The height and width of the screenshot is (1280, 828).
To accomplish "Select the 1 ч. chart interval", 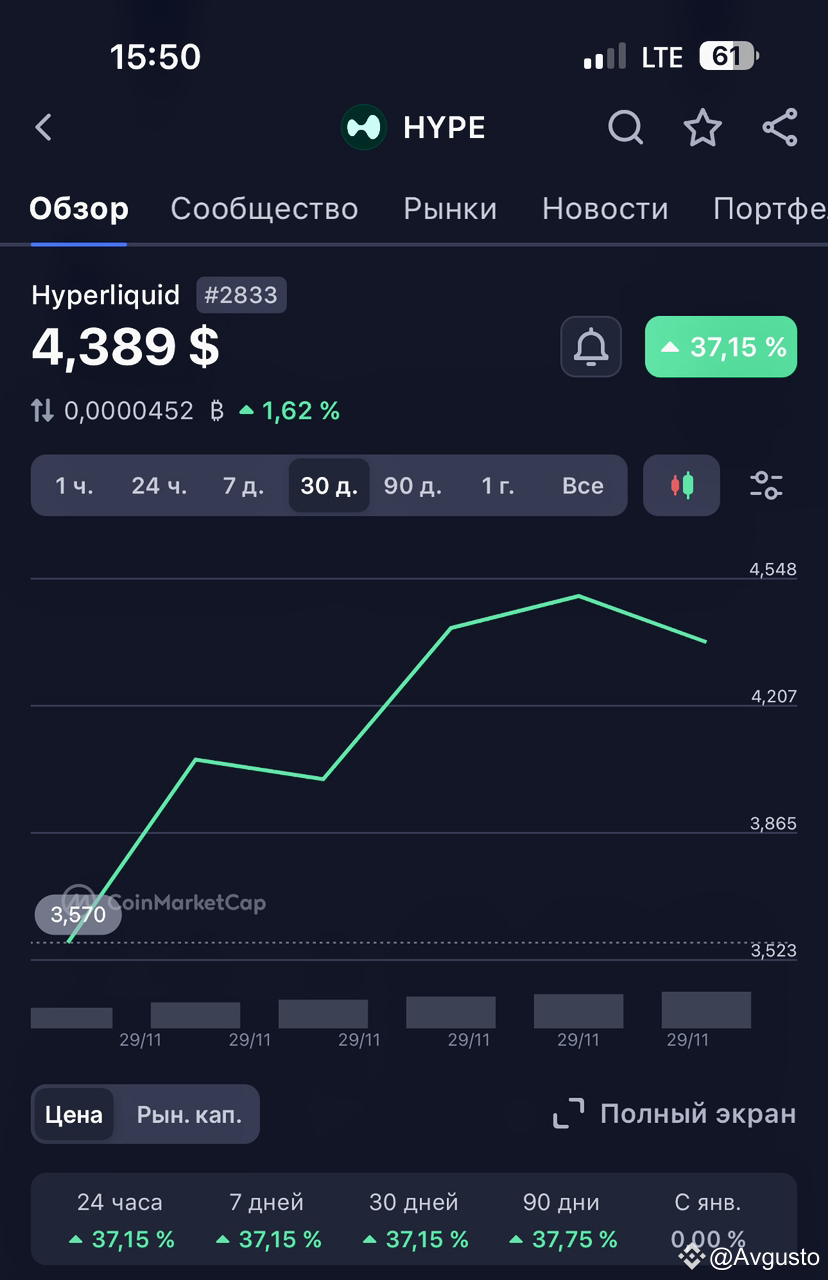I will [x=73, y=485].
